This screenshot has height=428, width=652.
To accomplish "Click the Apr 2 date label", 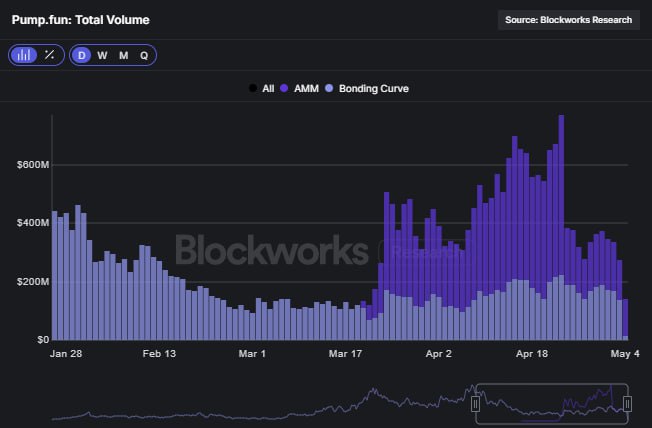I will tap(438, 354).
